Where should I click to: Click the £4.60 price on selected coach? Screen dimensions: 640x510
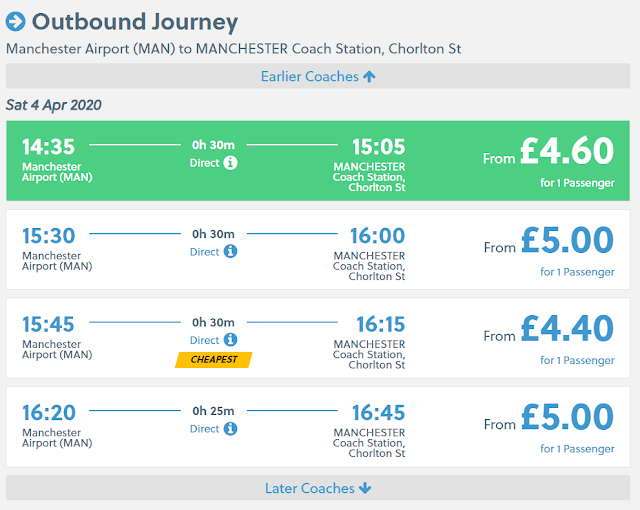(x=567, y=152)
